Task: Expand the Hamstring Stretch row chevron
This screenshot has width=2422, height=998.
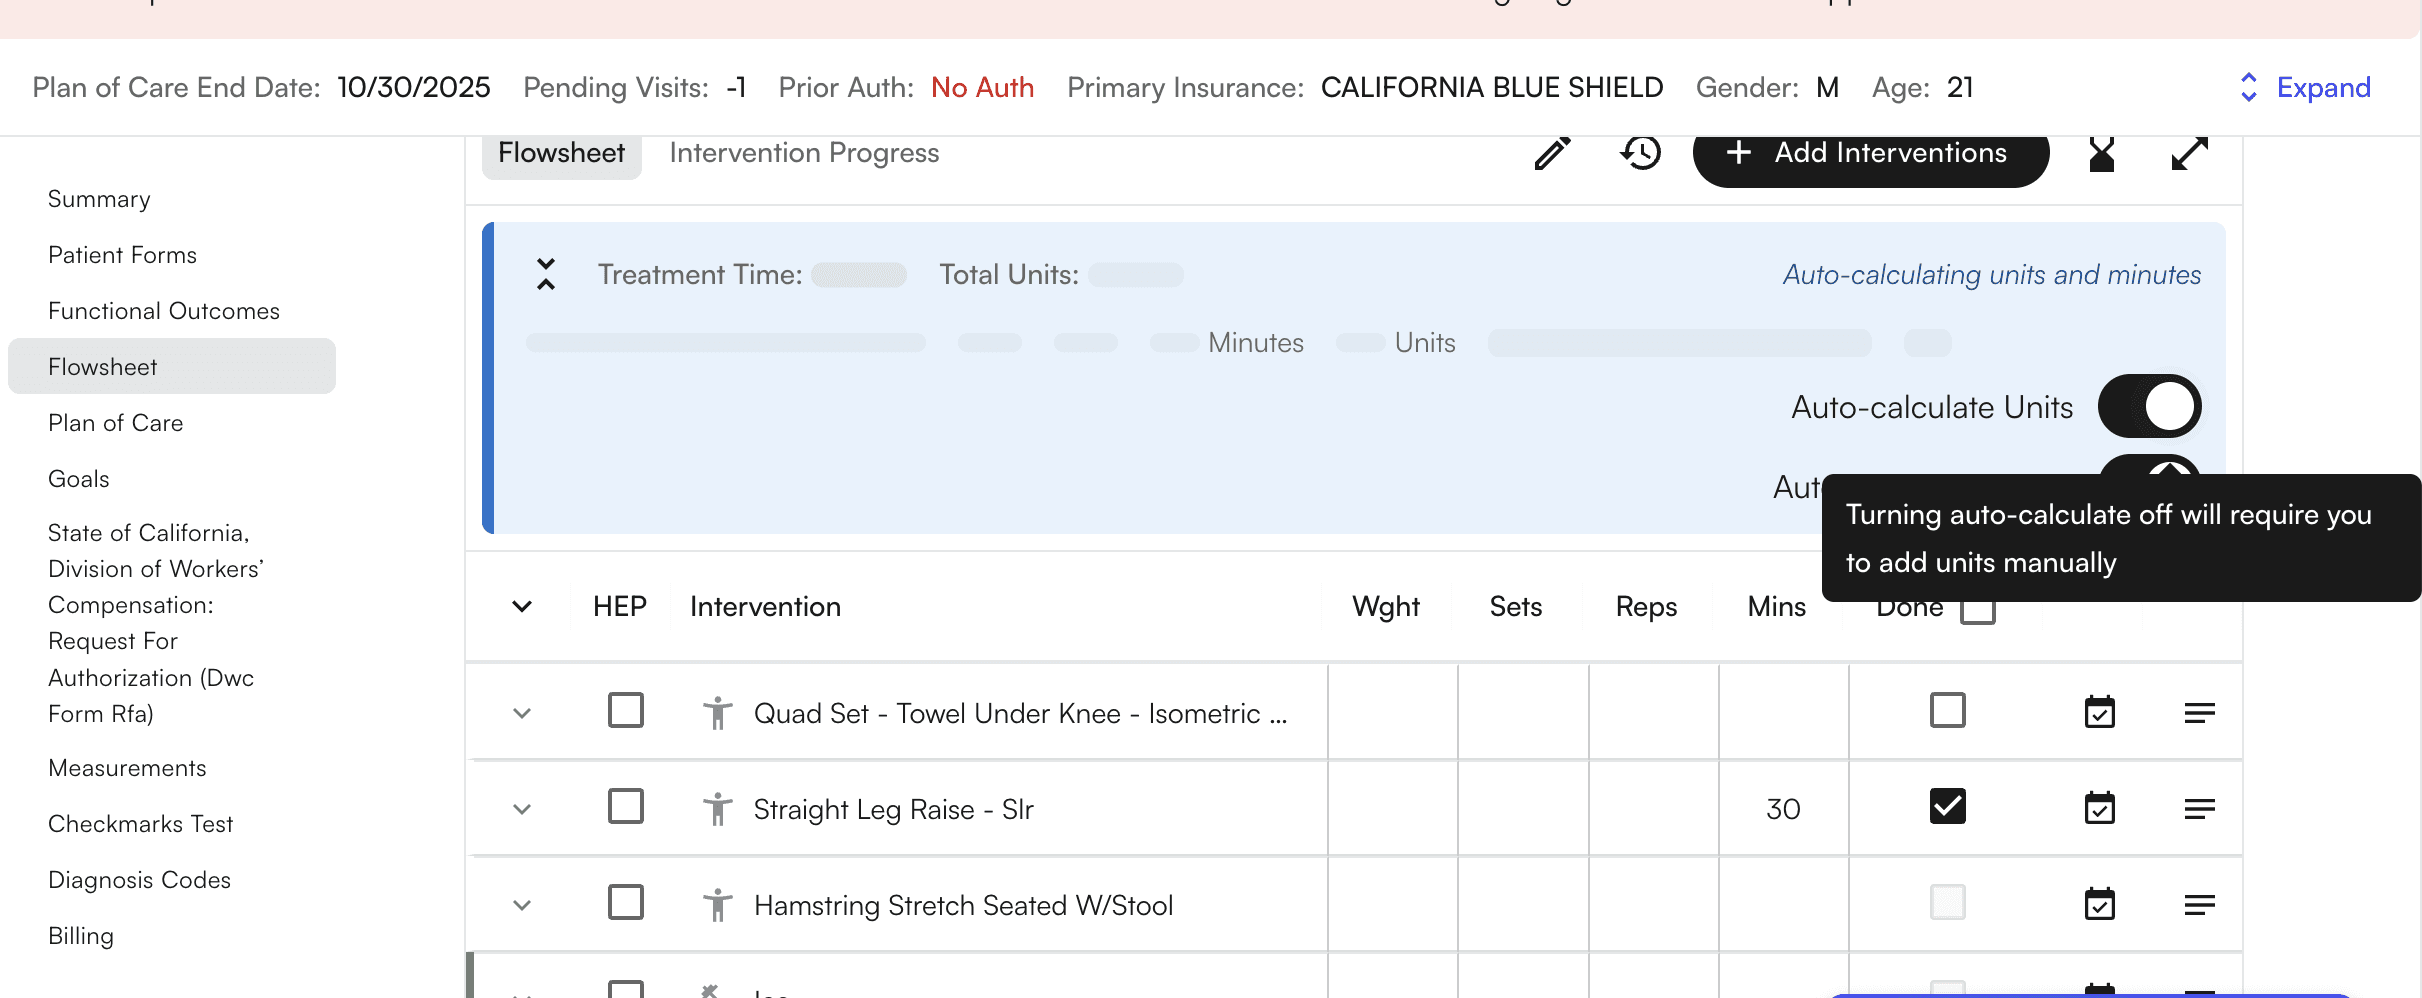Action: tap(522, 905)
